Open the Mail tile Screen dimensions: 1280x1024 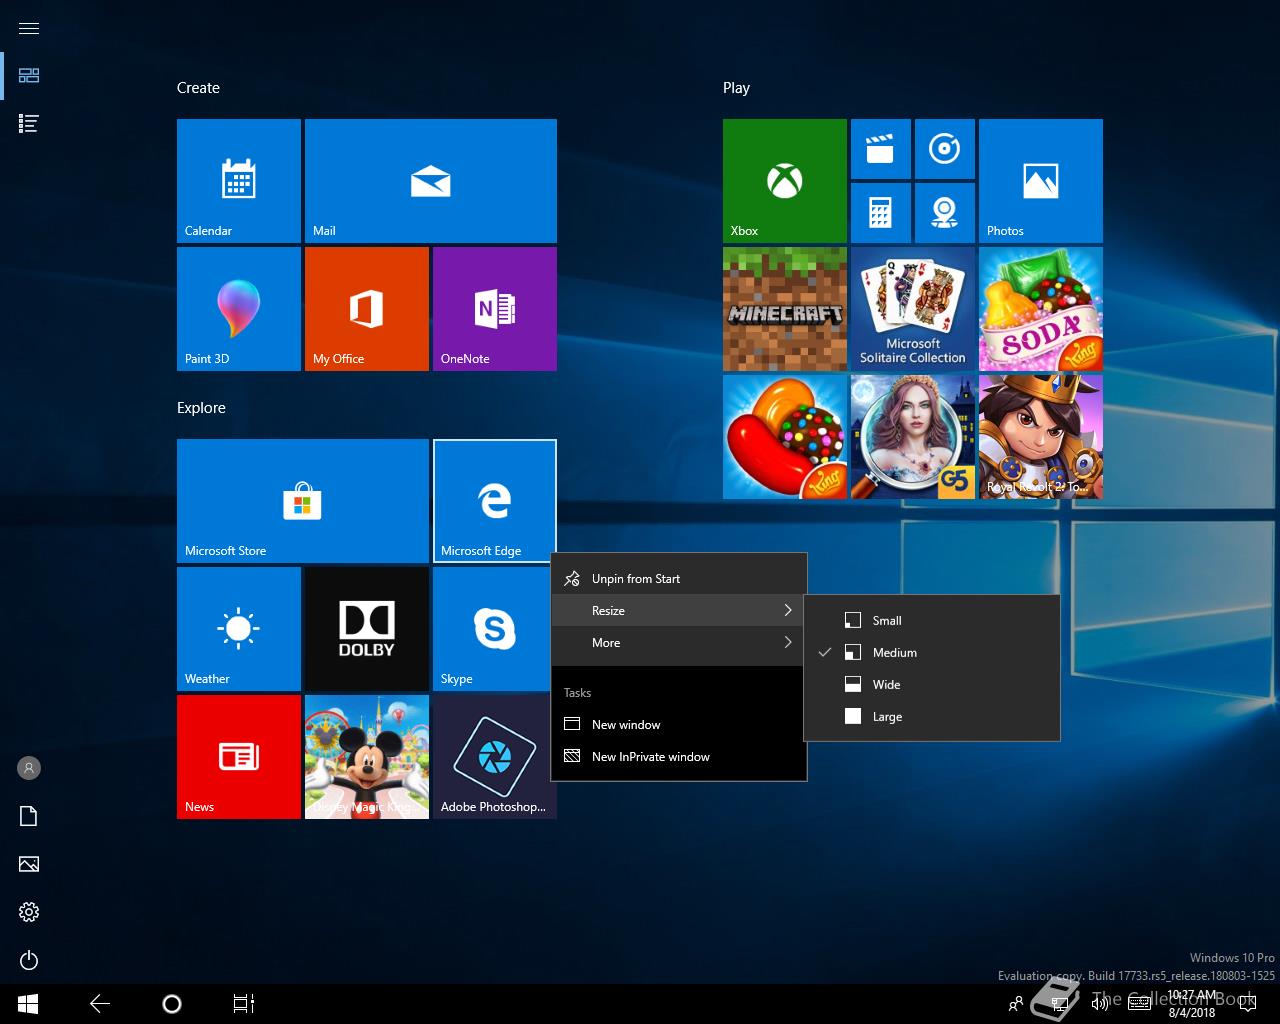[x=431, y=181]
